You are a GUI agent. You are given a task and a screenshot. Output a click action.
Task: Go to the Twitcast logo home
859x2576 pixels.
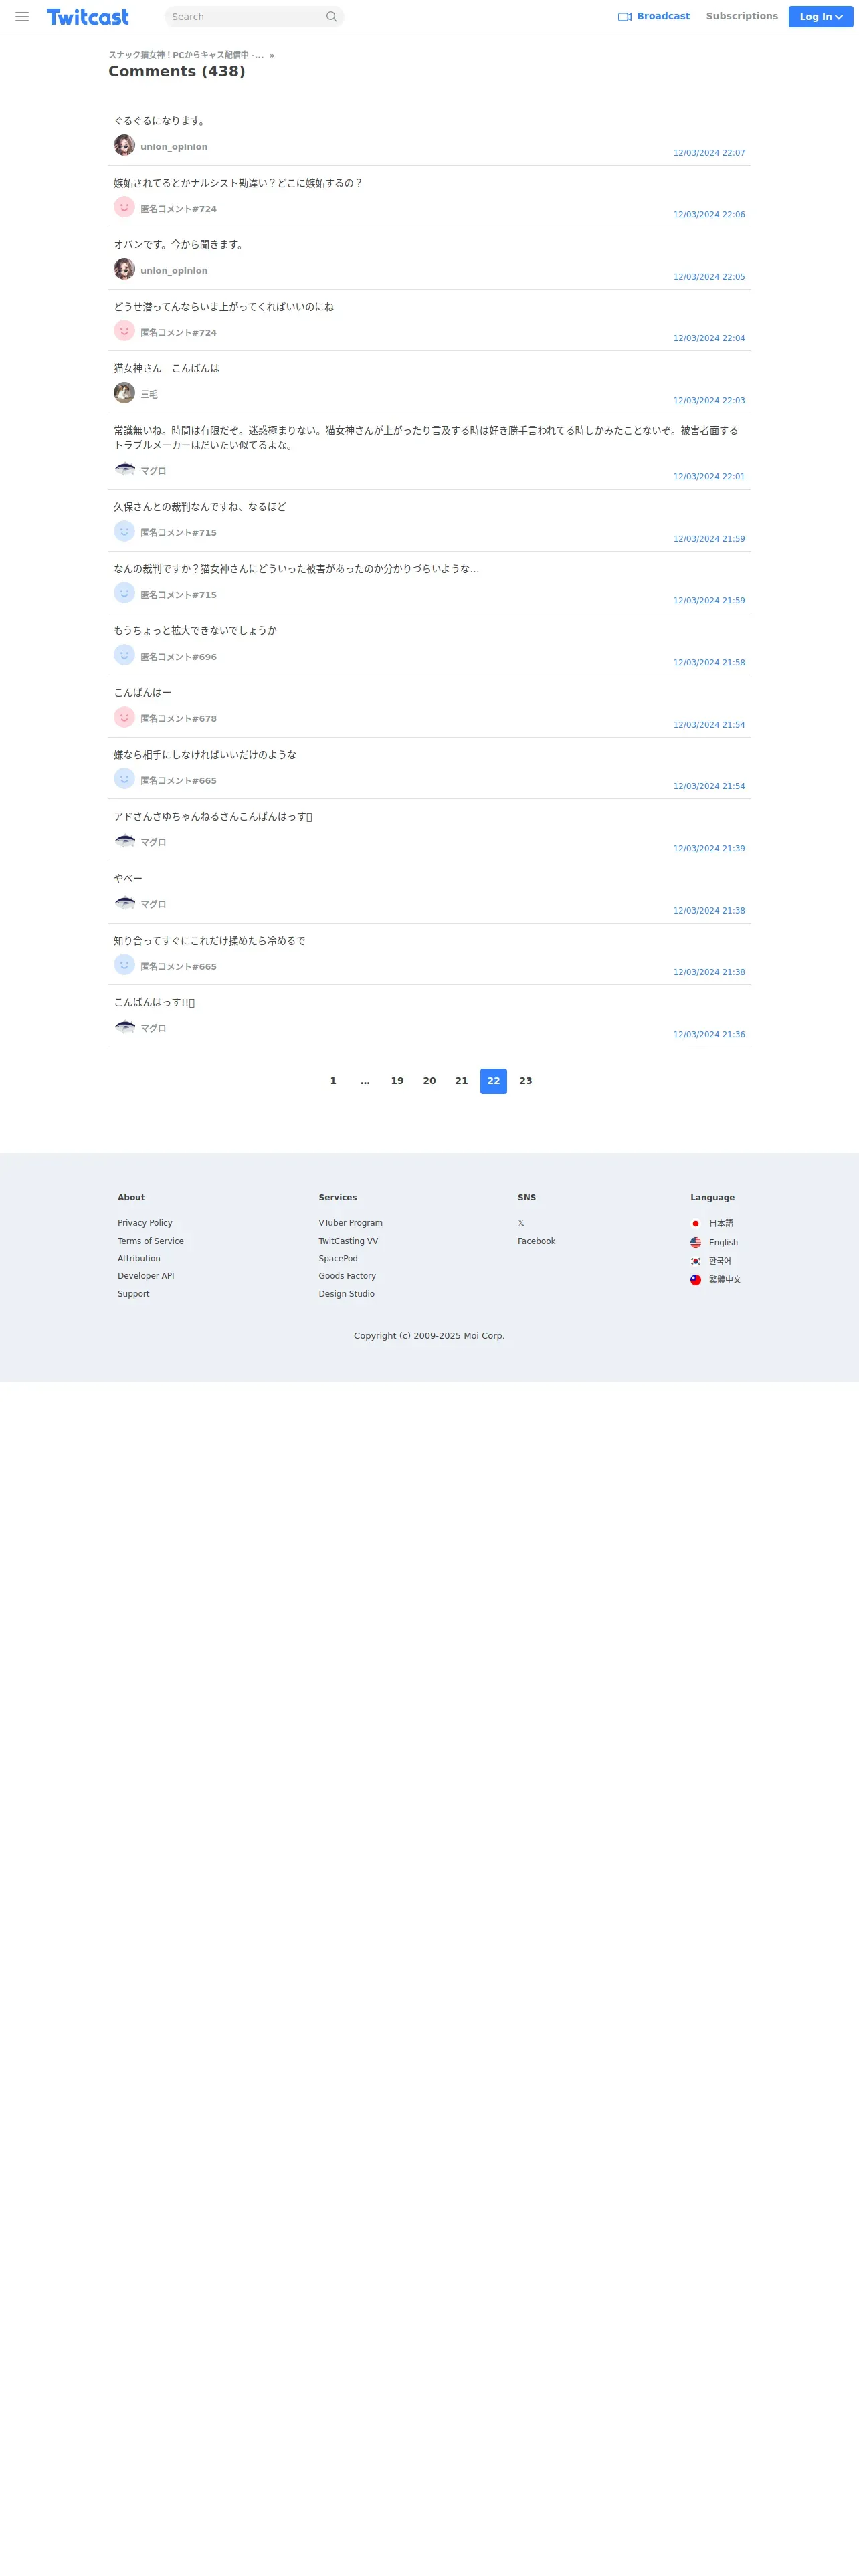coord(88,17)
